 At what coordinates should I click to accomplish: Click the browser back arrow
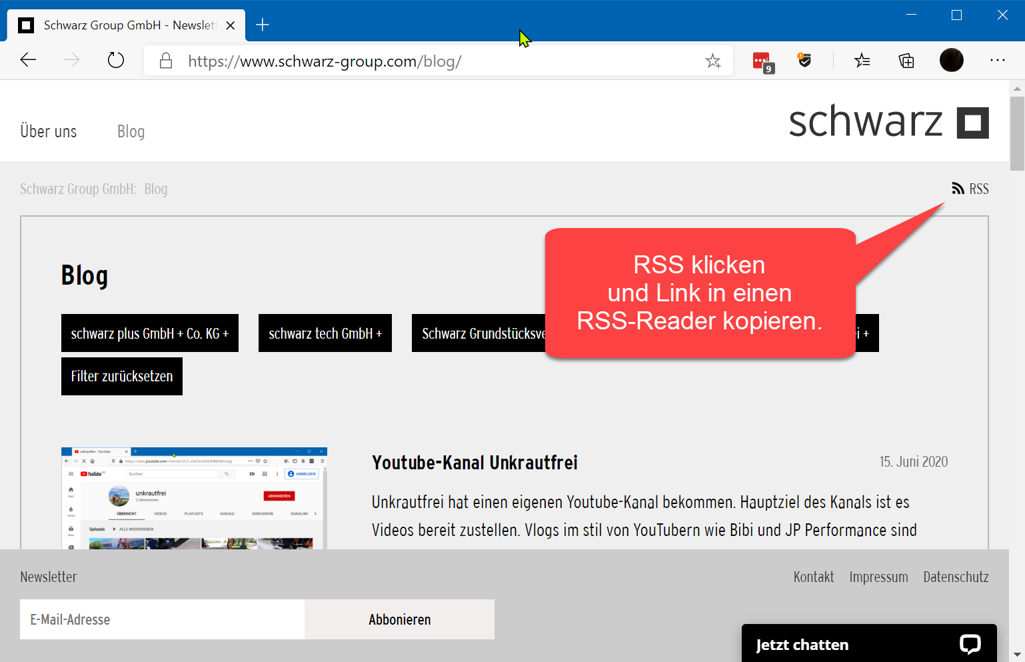pos(28,61)
